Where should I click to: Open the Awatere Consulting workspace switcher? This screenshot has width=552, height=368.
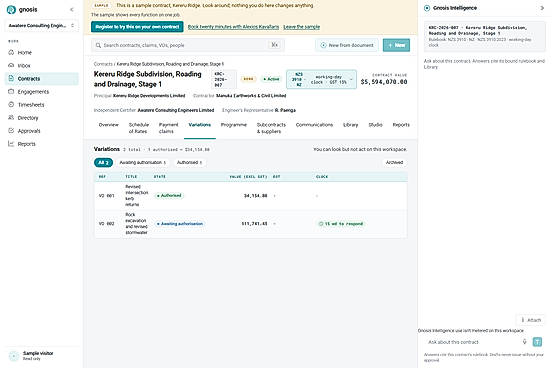[x=42, y=25]
